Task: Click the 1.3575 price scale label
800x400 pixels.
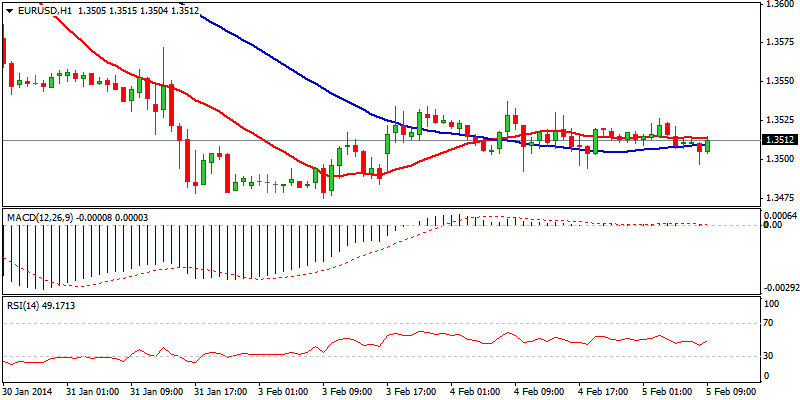Action: click(779, 42)
